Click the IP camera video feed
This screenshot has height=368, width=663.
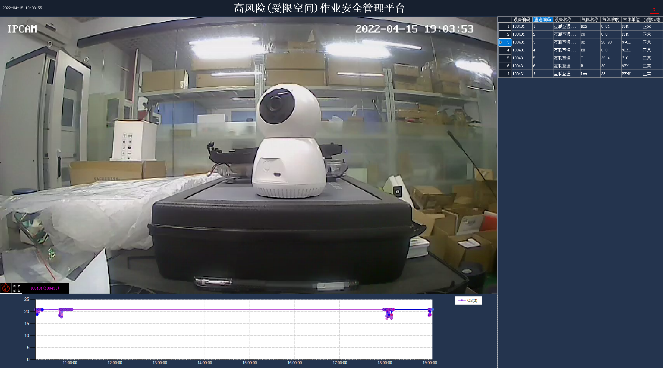249,155
